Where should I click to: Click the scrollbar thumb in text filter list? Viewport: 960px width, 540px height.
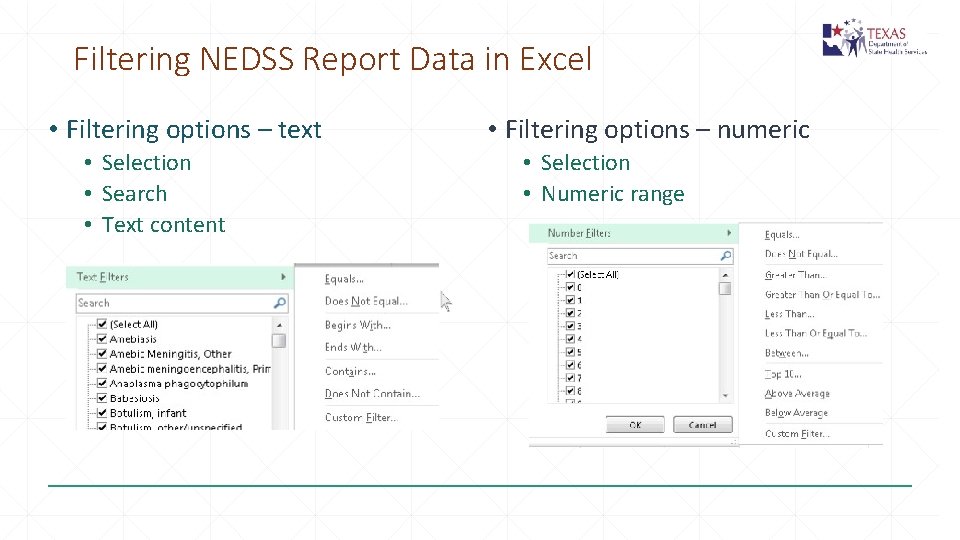(279, 340)
